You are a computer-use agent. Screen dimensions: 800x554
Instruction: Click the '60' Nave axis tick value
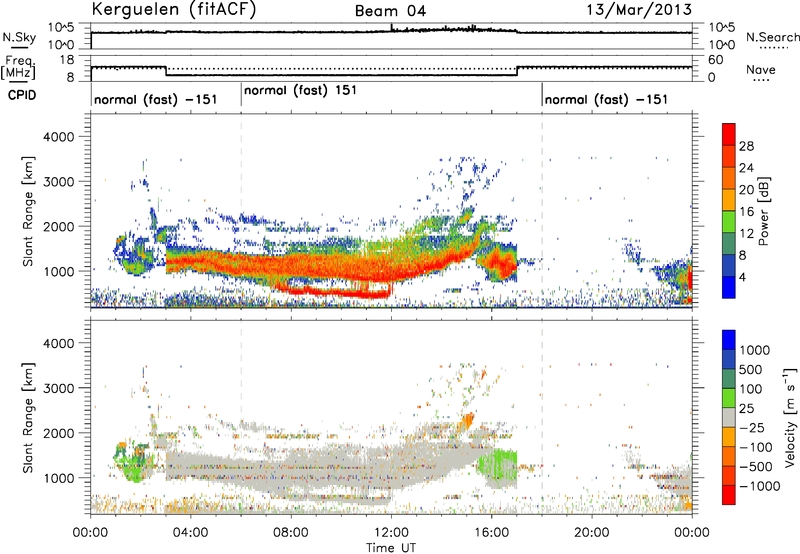pyautogui.click(x=716, y=60)
